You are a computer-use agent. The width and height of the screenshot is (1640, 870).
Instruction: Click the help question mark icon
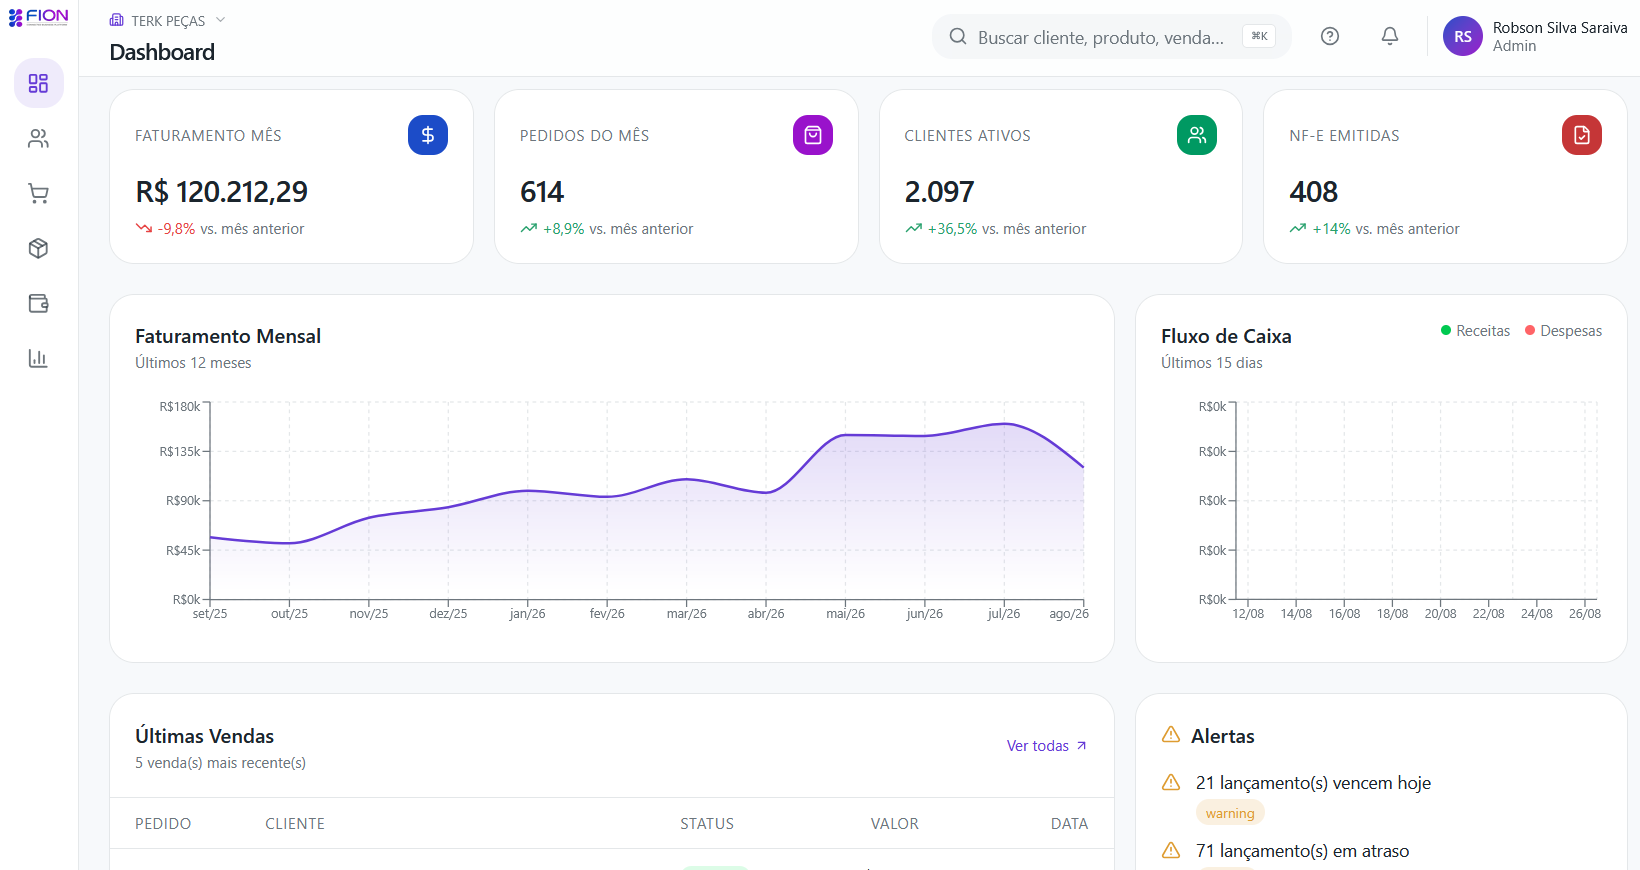pos(1330,36)
